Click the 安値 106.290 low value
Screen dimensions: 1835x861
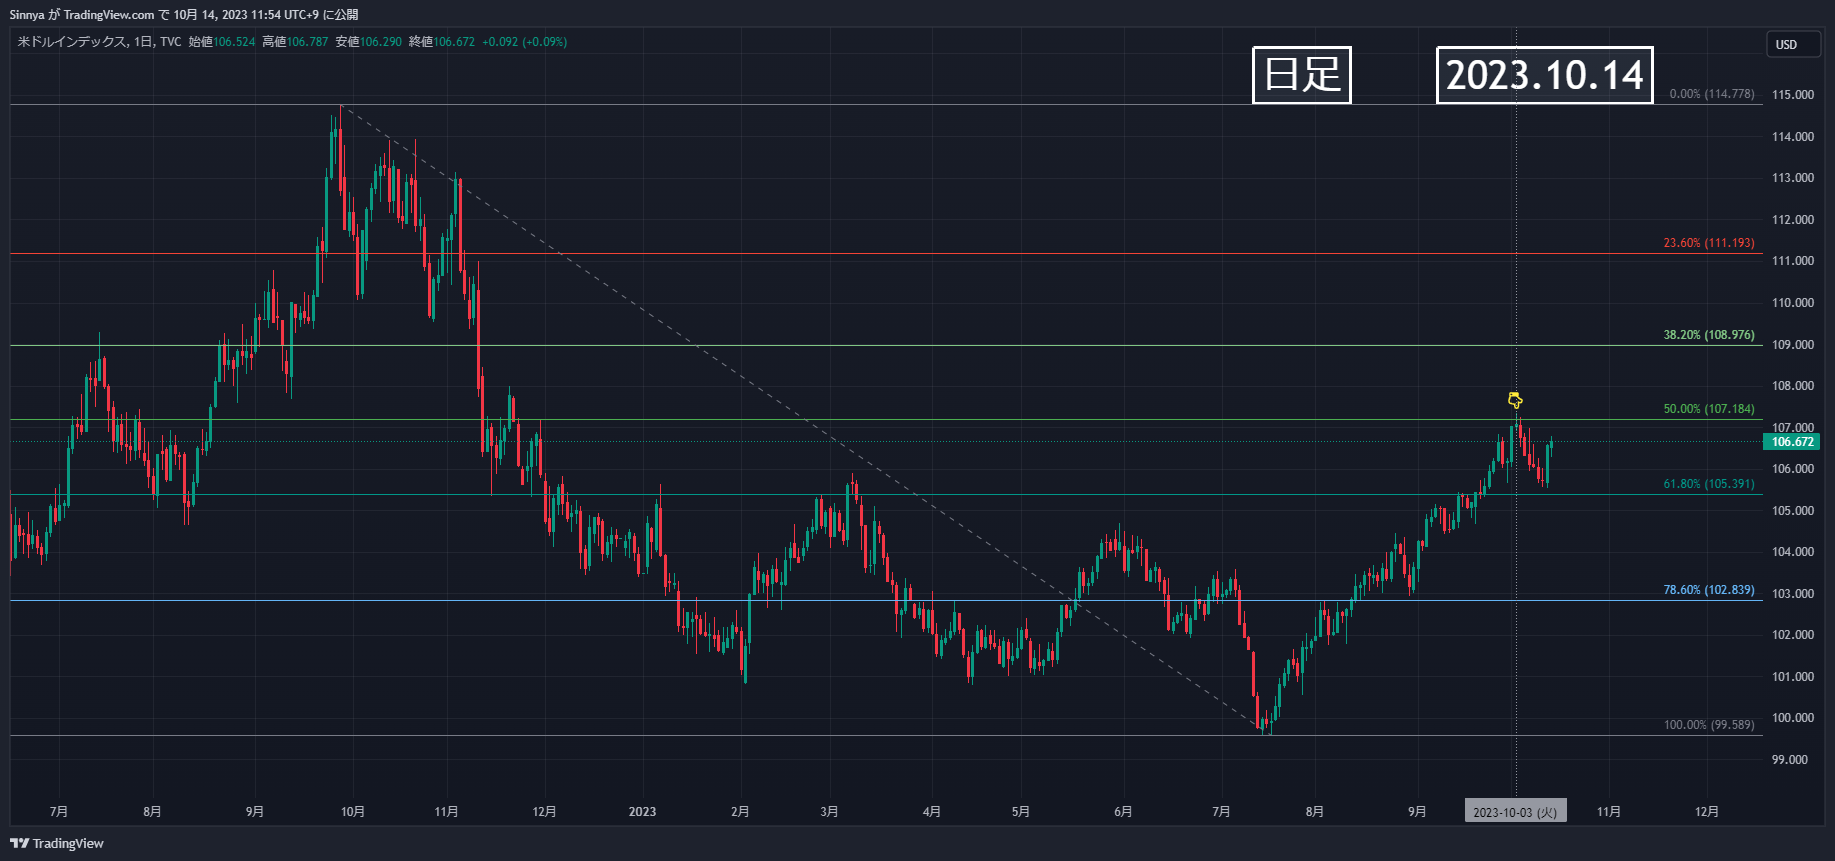coord(368,42)
